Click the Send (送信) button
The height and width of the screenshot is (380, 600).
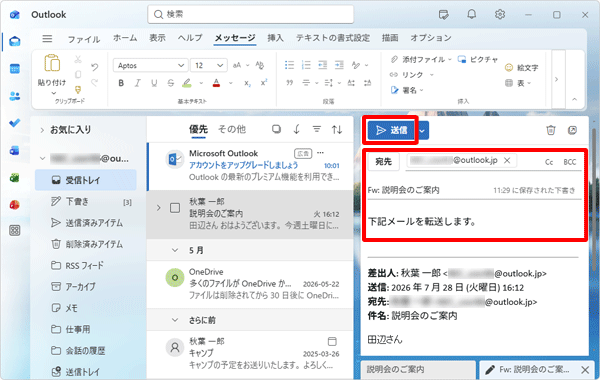391,130
